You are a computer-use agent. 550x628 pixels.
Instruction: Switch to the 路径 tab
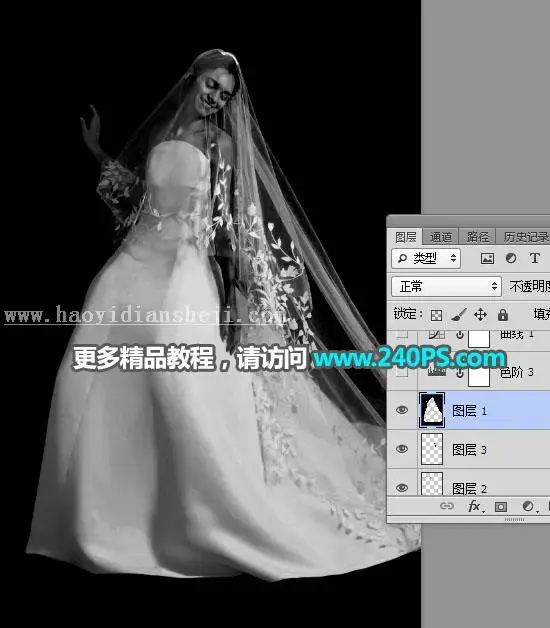pos(477,237)
